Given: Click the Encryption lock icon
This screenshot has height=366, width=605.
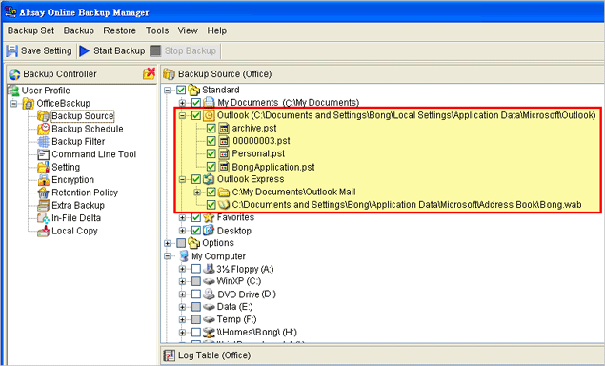Looking at the screenshot, I should point(43,180).
